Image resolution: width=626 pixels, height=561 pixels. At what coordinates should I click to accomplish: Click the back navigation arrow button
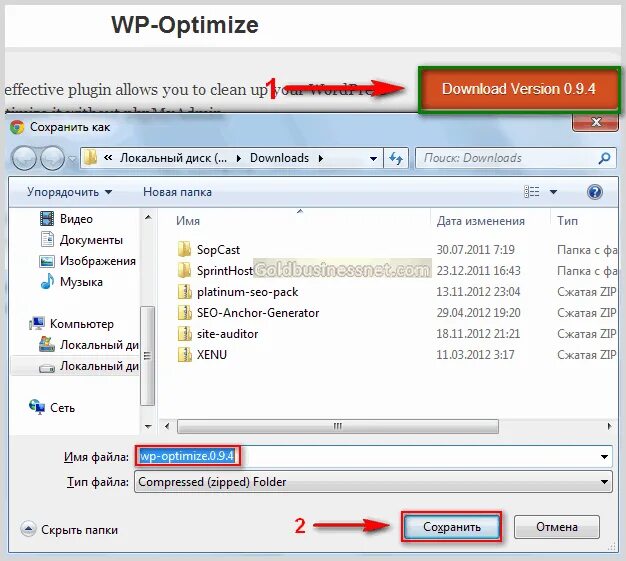pyautogui.click(x=24, y=158)
